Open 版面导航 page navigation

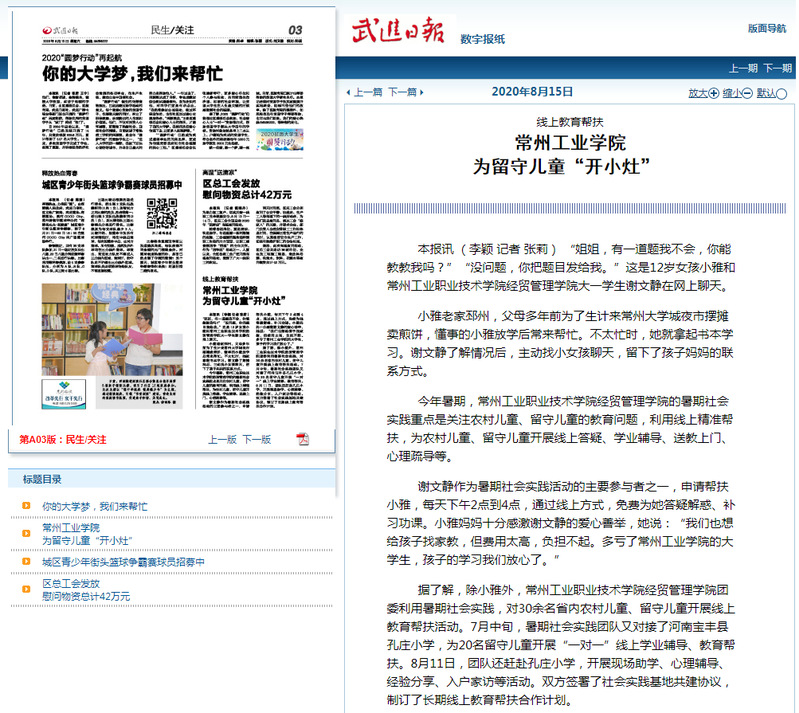click(767, 29)
